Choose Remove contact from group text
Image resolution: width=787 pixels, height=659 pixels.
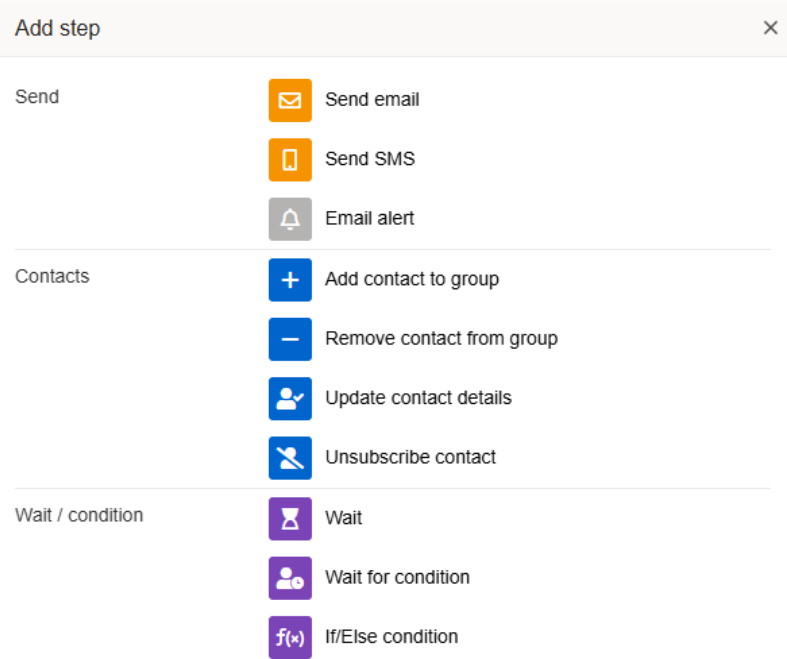pos(441,339)
